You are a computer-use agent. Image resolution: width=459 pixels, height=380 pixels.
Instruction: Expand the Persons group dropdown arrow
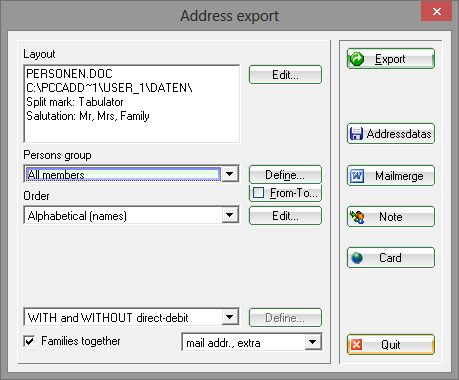(230, 174)
